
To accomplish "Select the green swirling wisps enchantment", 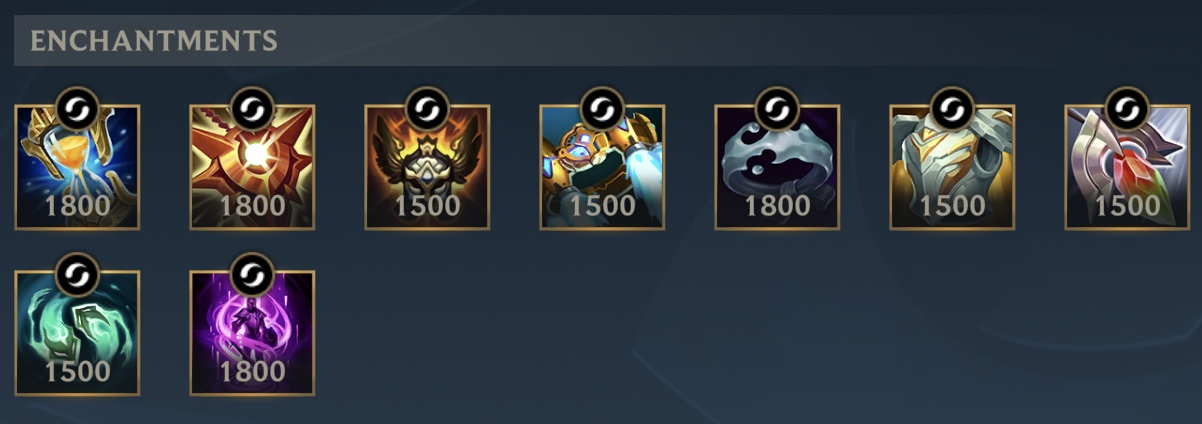I will tap(77, 333).
